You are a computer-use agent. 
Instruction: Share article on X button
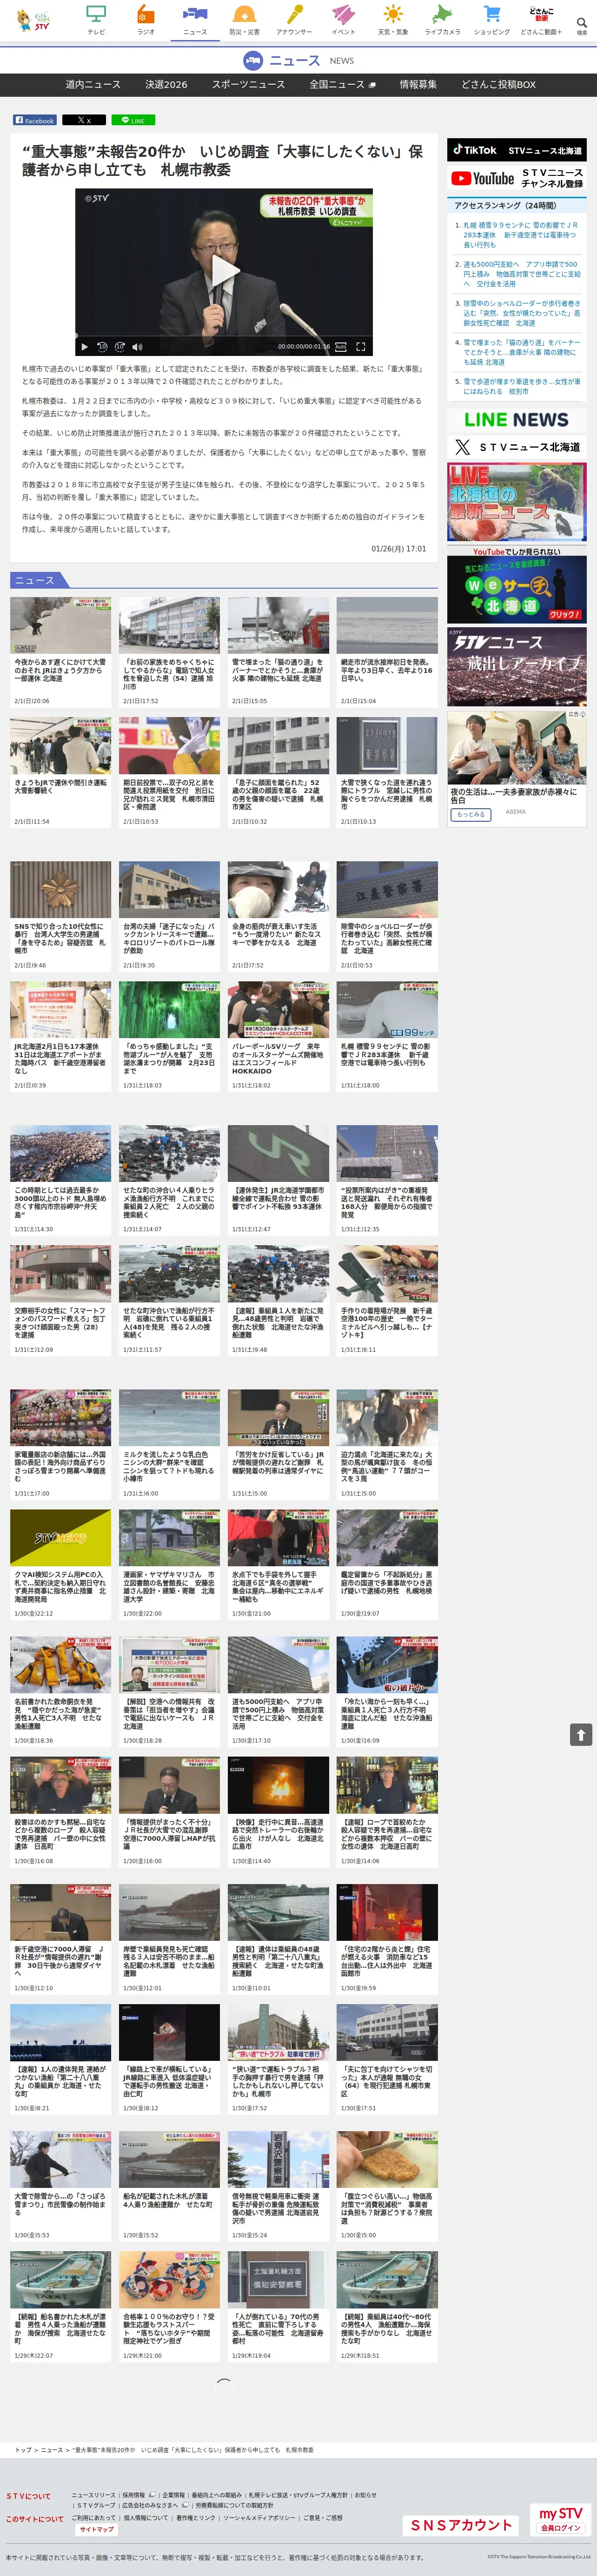click(84, 120)
